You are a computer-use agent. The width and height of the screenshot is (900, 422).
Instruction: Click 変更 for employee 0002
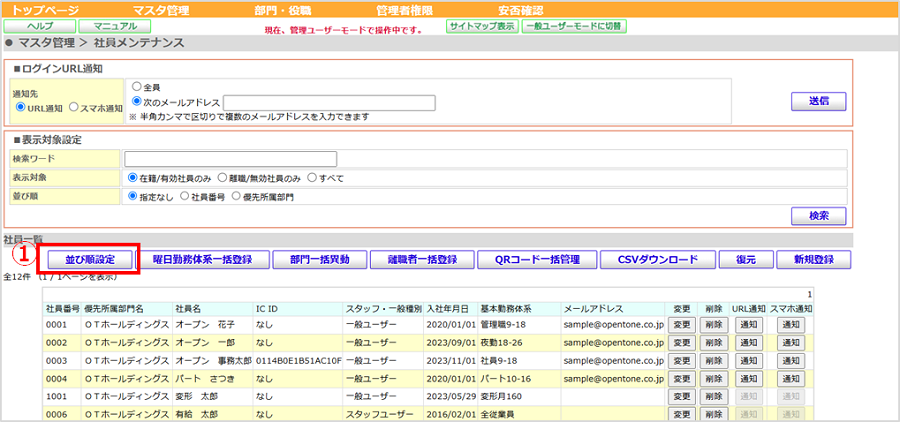click(682, 343)
